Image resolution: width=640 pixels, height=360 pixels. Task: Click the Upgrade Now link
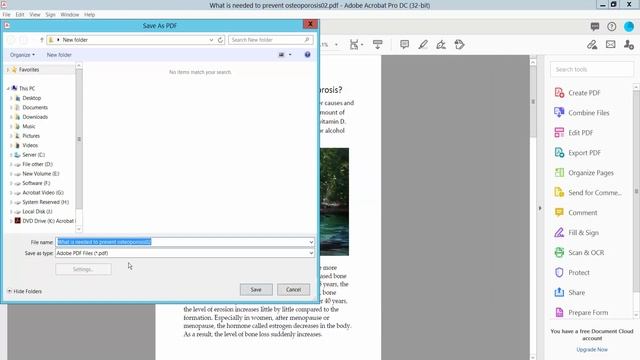pyautogui.click(x=592, y=349)
